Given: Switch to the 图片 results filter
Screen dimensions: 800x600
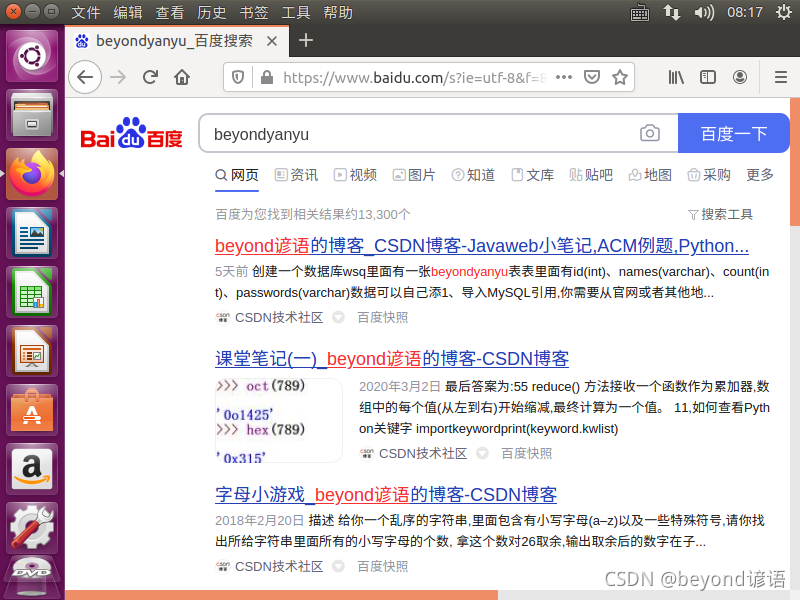Looking at the screenshot, I should coord(421,174).
